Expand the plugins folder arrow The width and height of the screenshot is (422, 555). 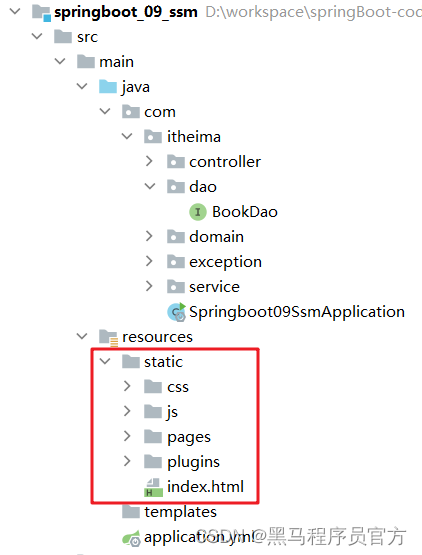(127, 461)
